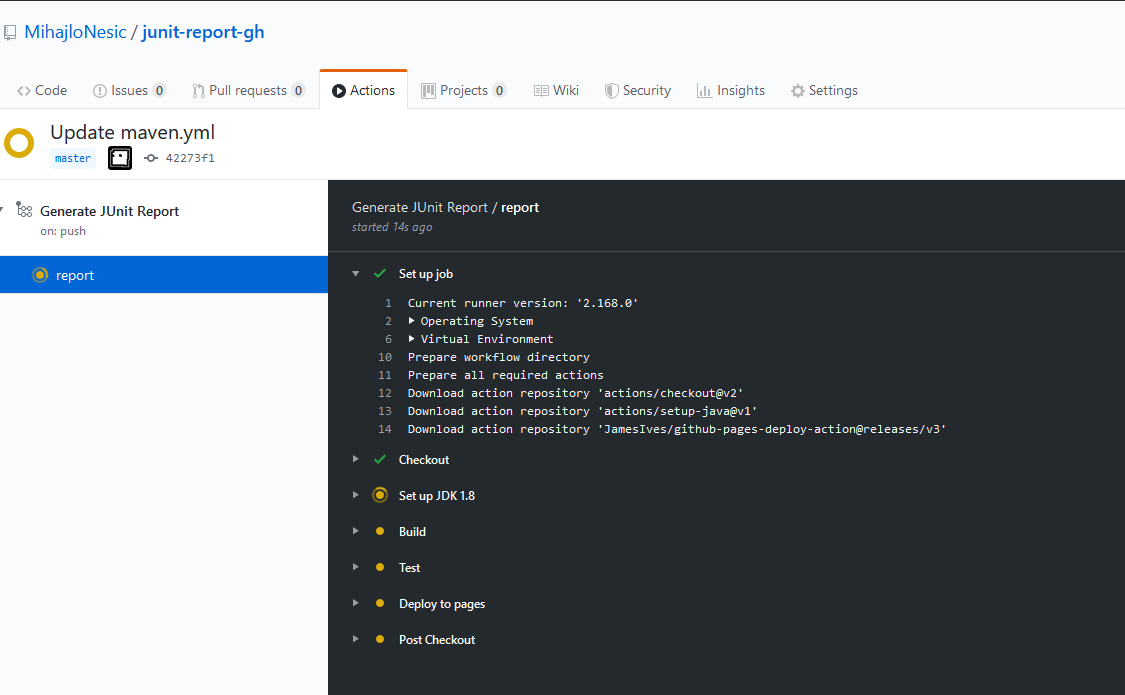1125x695 pixels.
Task: Click the green checkmark beside Set up job
Action: click(380, 273)
